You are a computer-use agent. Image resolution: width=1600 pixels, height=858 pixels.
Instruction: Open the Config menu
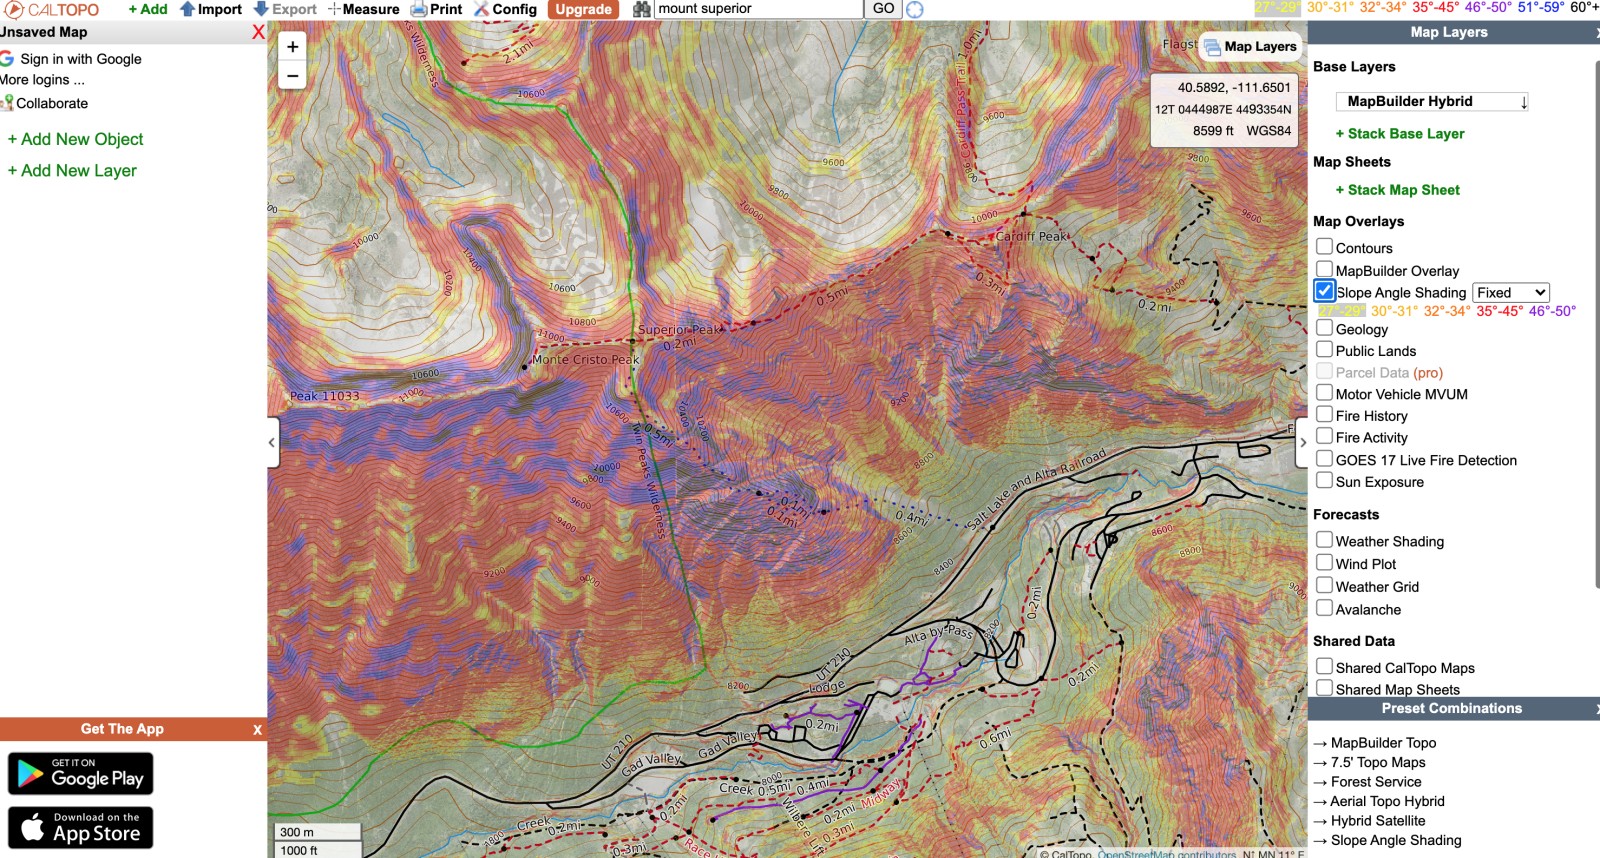(505, 9)
